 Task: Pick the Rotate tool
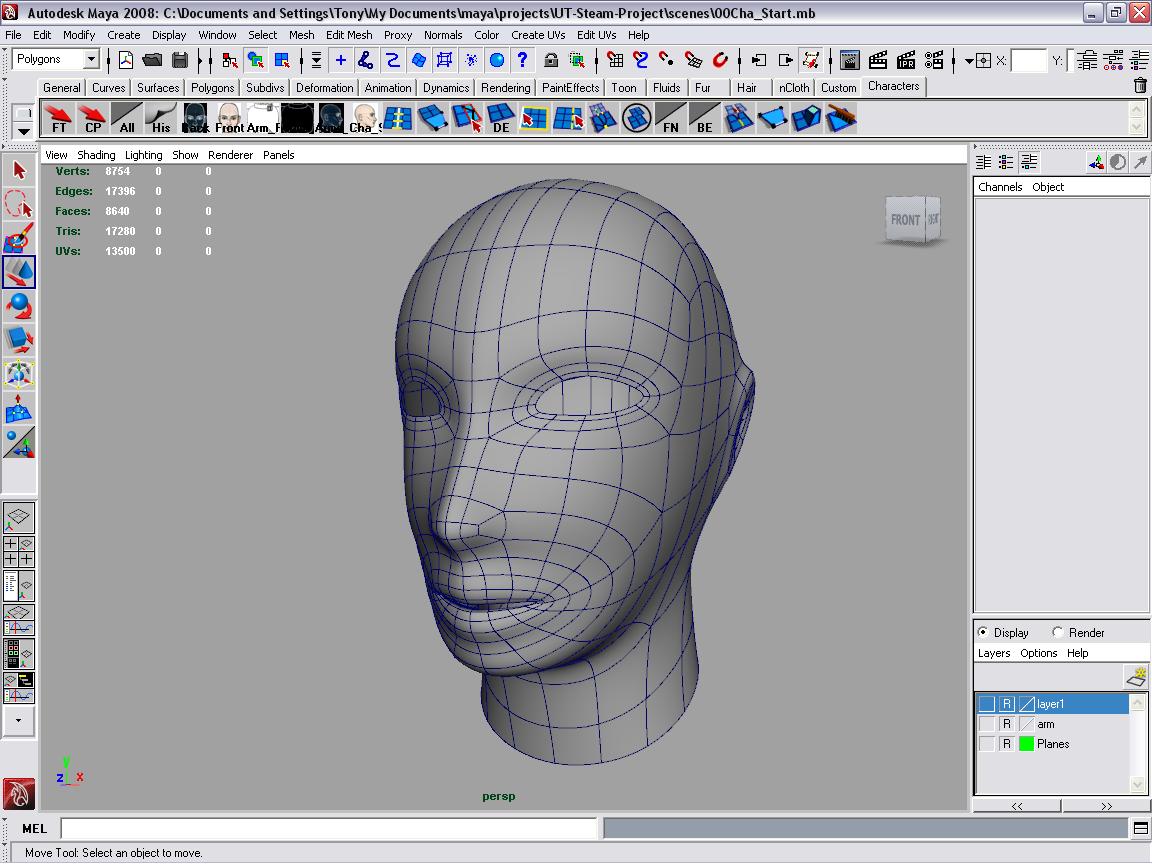tap(19, 306)
